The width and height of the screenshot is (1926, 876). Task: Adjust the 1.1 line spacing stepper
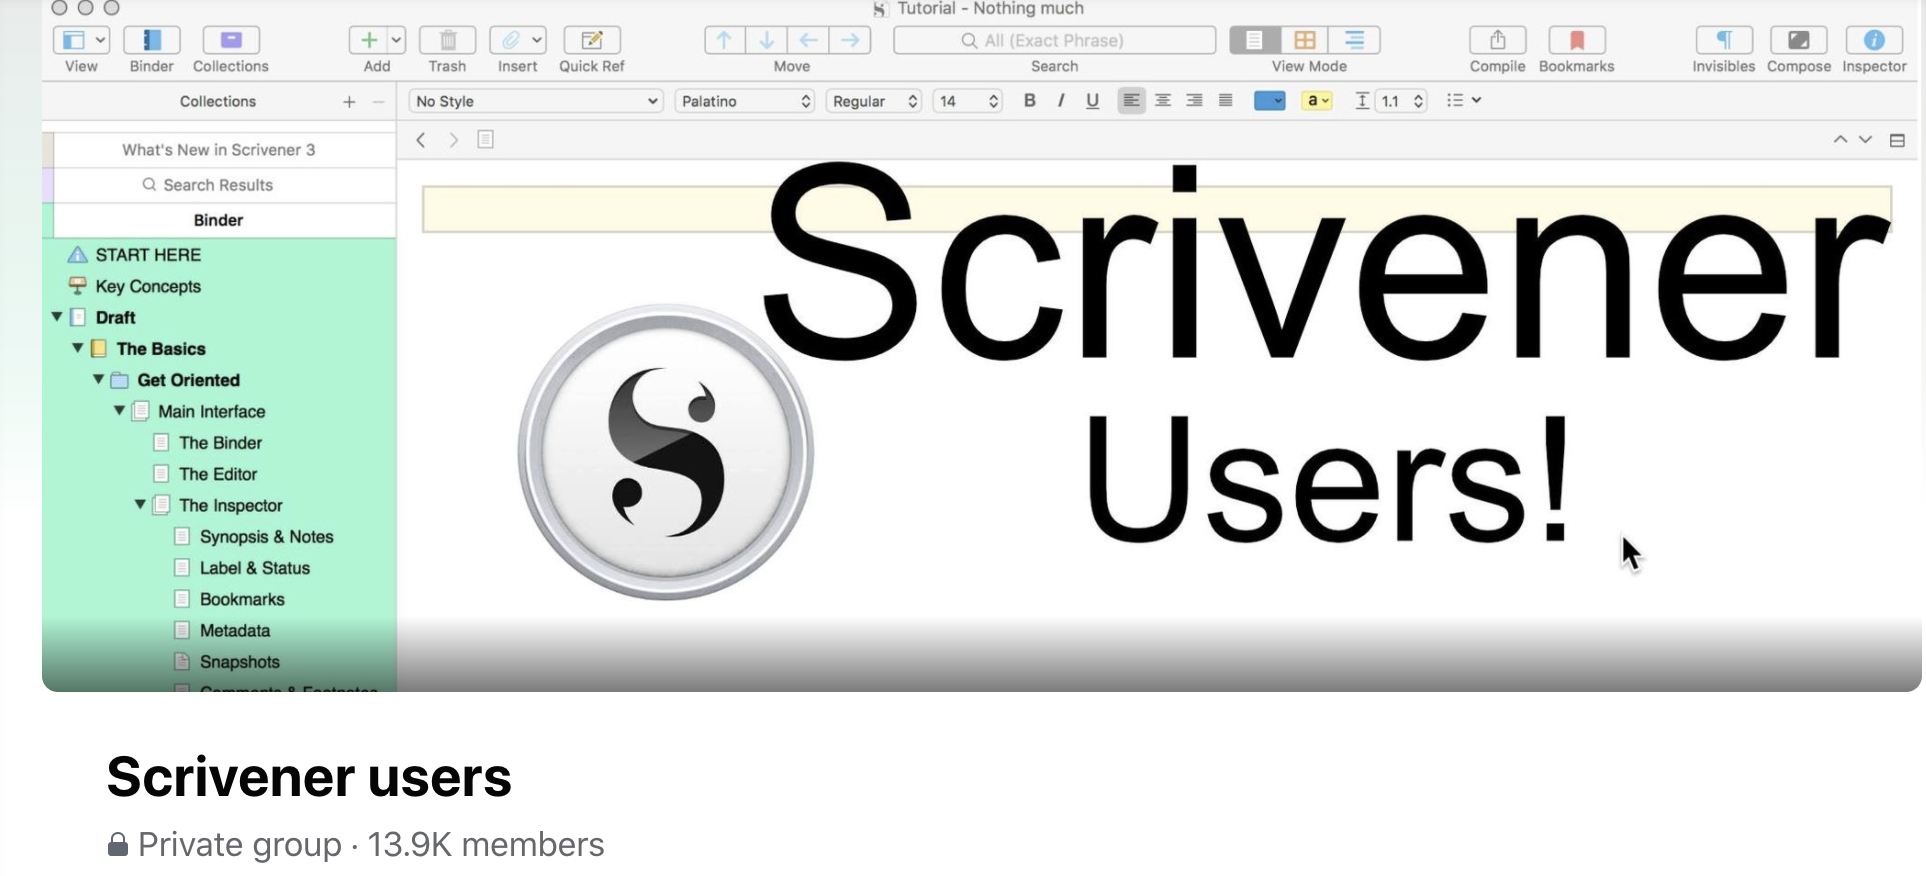pos(1418,101)
